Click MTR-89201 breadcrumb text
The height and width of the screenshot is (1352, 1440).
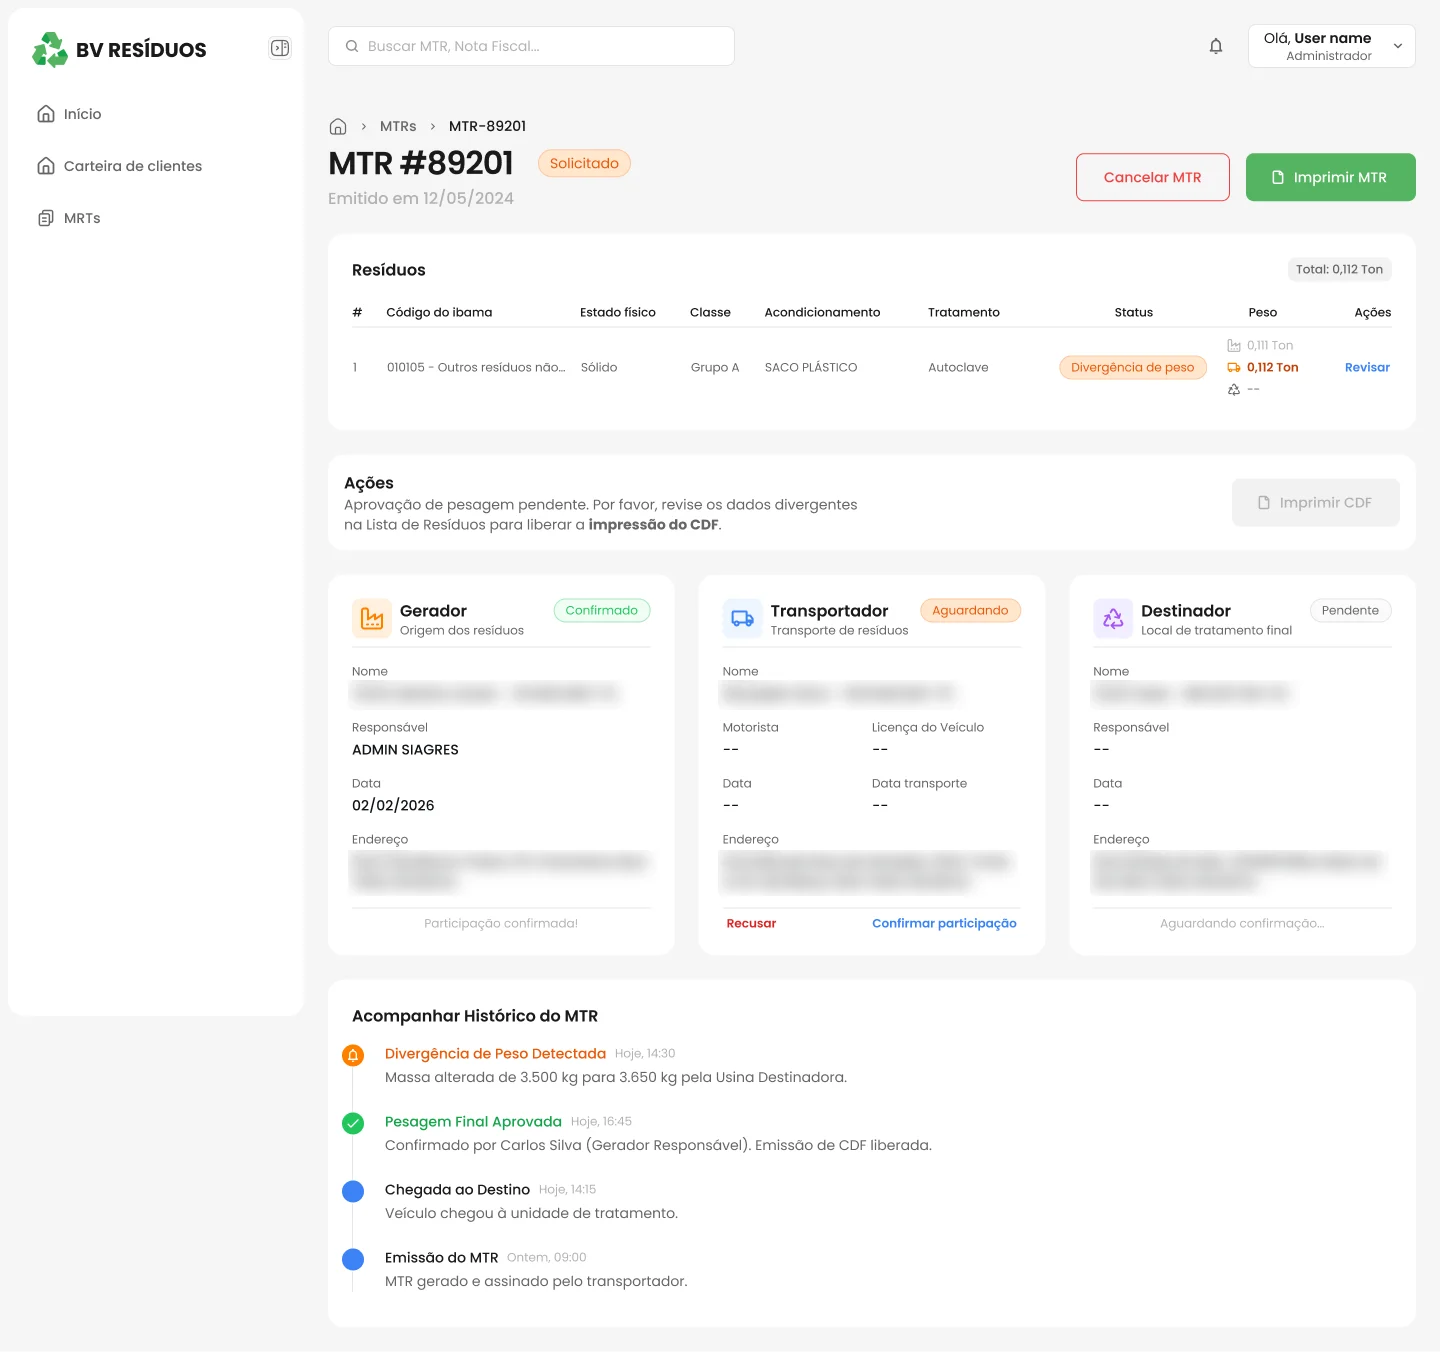tap(487, 126)
